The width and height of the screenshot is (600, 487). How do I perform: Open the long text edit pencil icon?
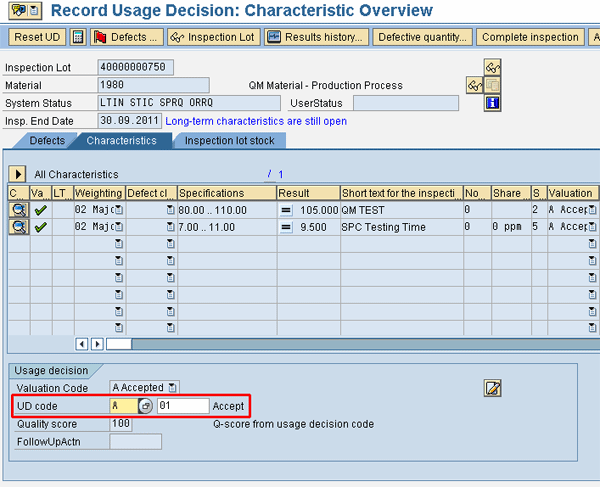click(492, 388)
